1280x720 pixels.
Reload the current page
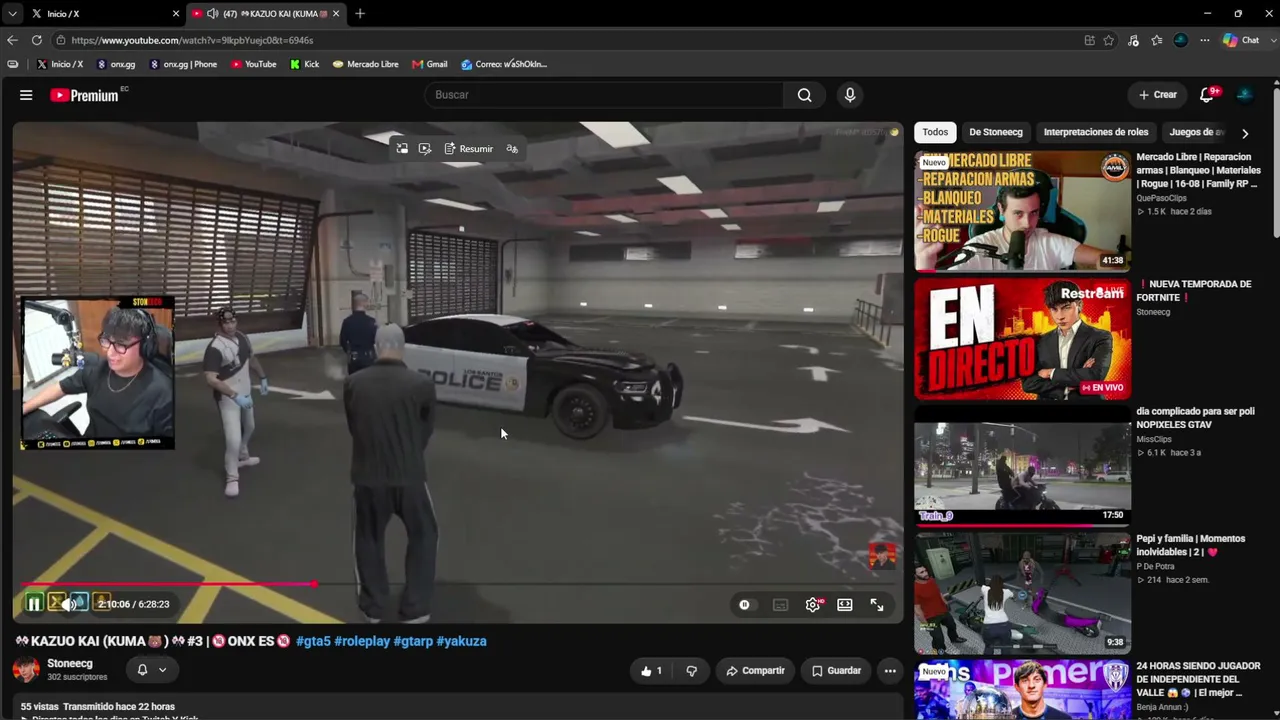(37, 40)
